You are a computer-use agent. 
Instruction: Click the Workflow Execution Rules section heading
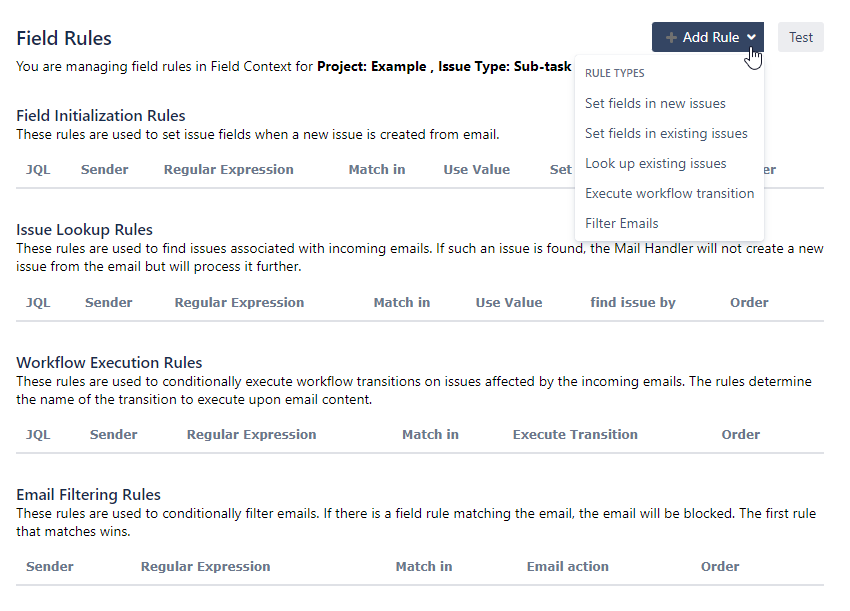(x=109, y=363)
